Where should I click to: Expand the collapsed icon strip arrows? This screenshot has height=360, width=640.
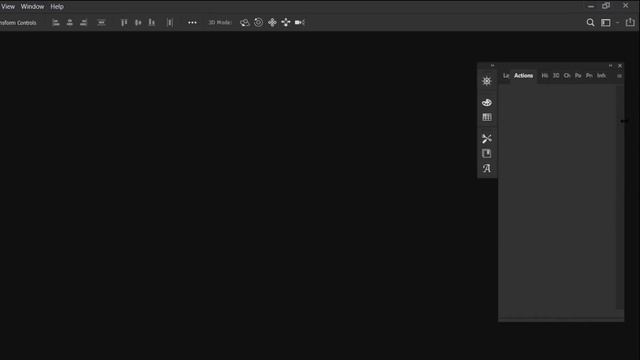(492, 66)
